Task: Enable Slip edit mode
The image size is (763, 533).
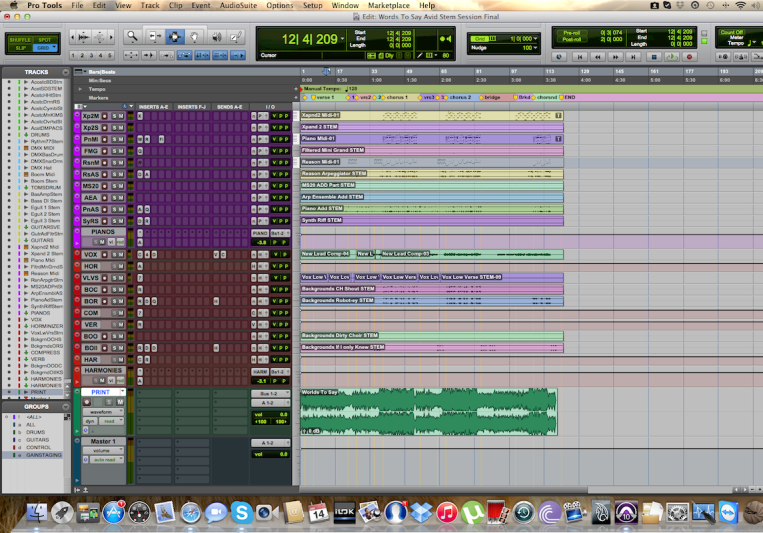Action: (20, 48)
